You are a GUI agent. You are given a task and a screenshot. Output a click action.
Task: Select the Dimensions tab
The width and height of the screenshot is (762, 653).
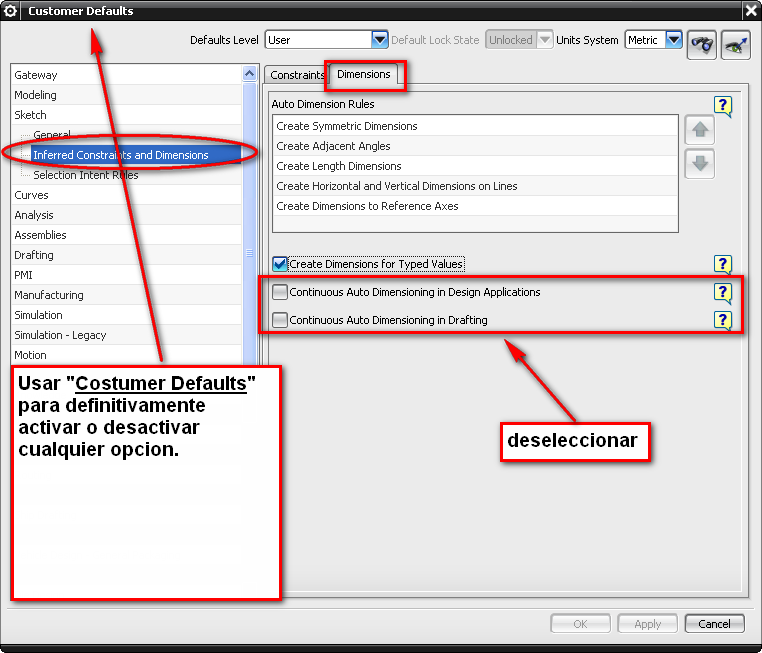point(364,75)
